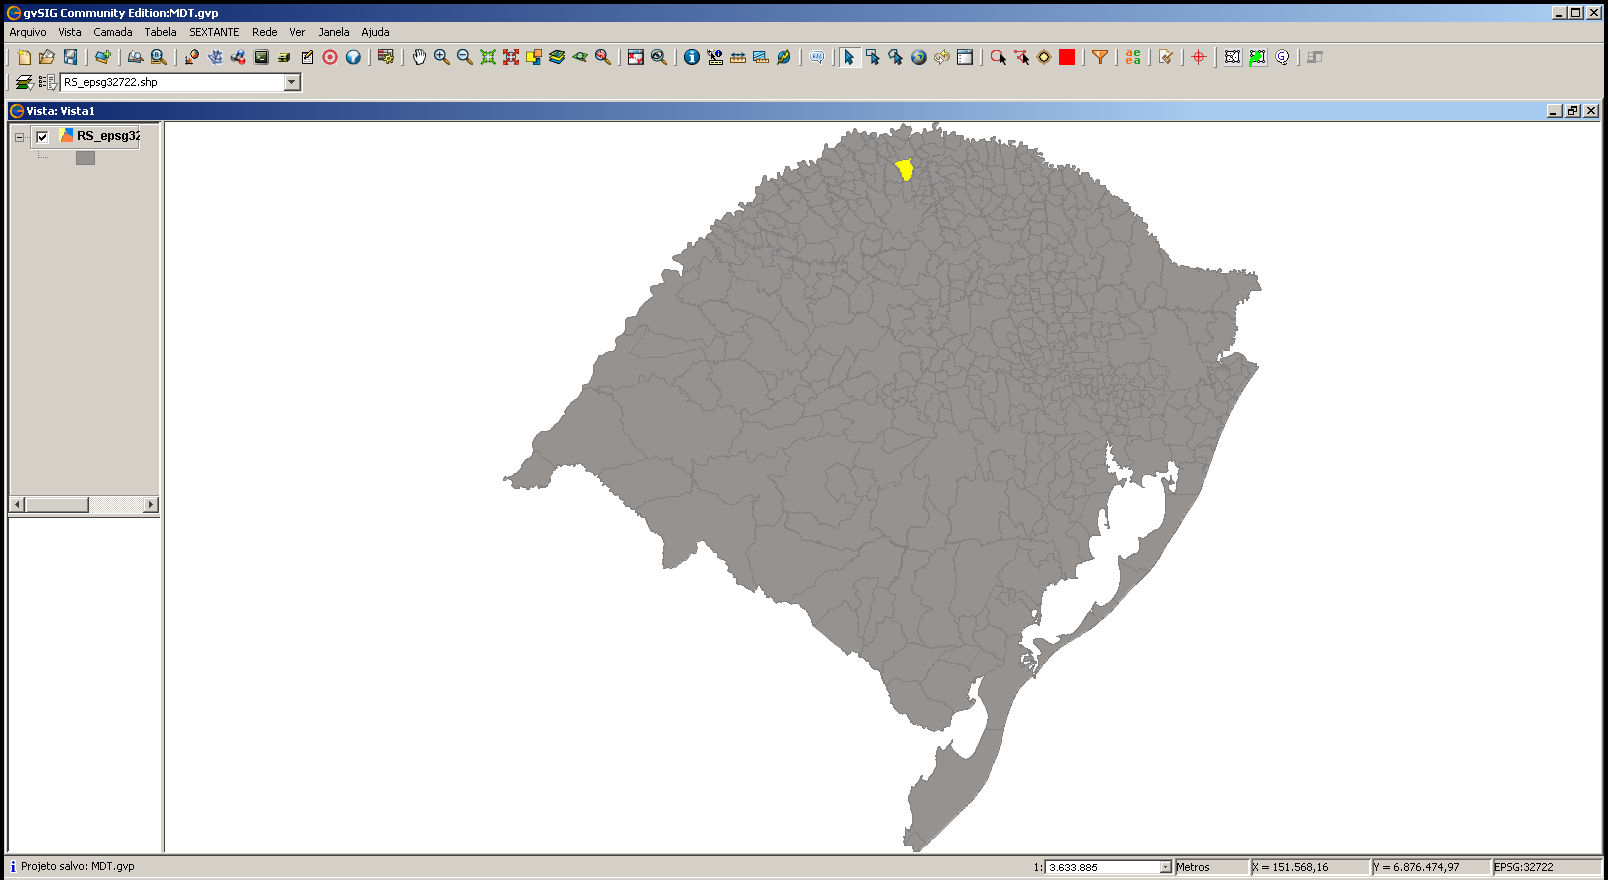Select the RS_epsg32722 layer name
This screenshot has width=1608, height=880.
108,136
